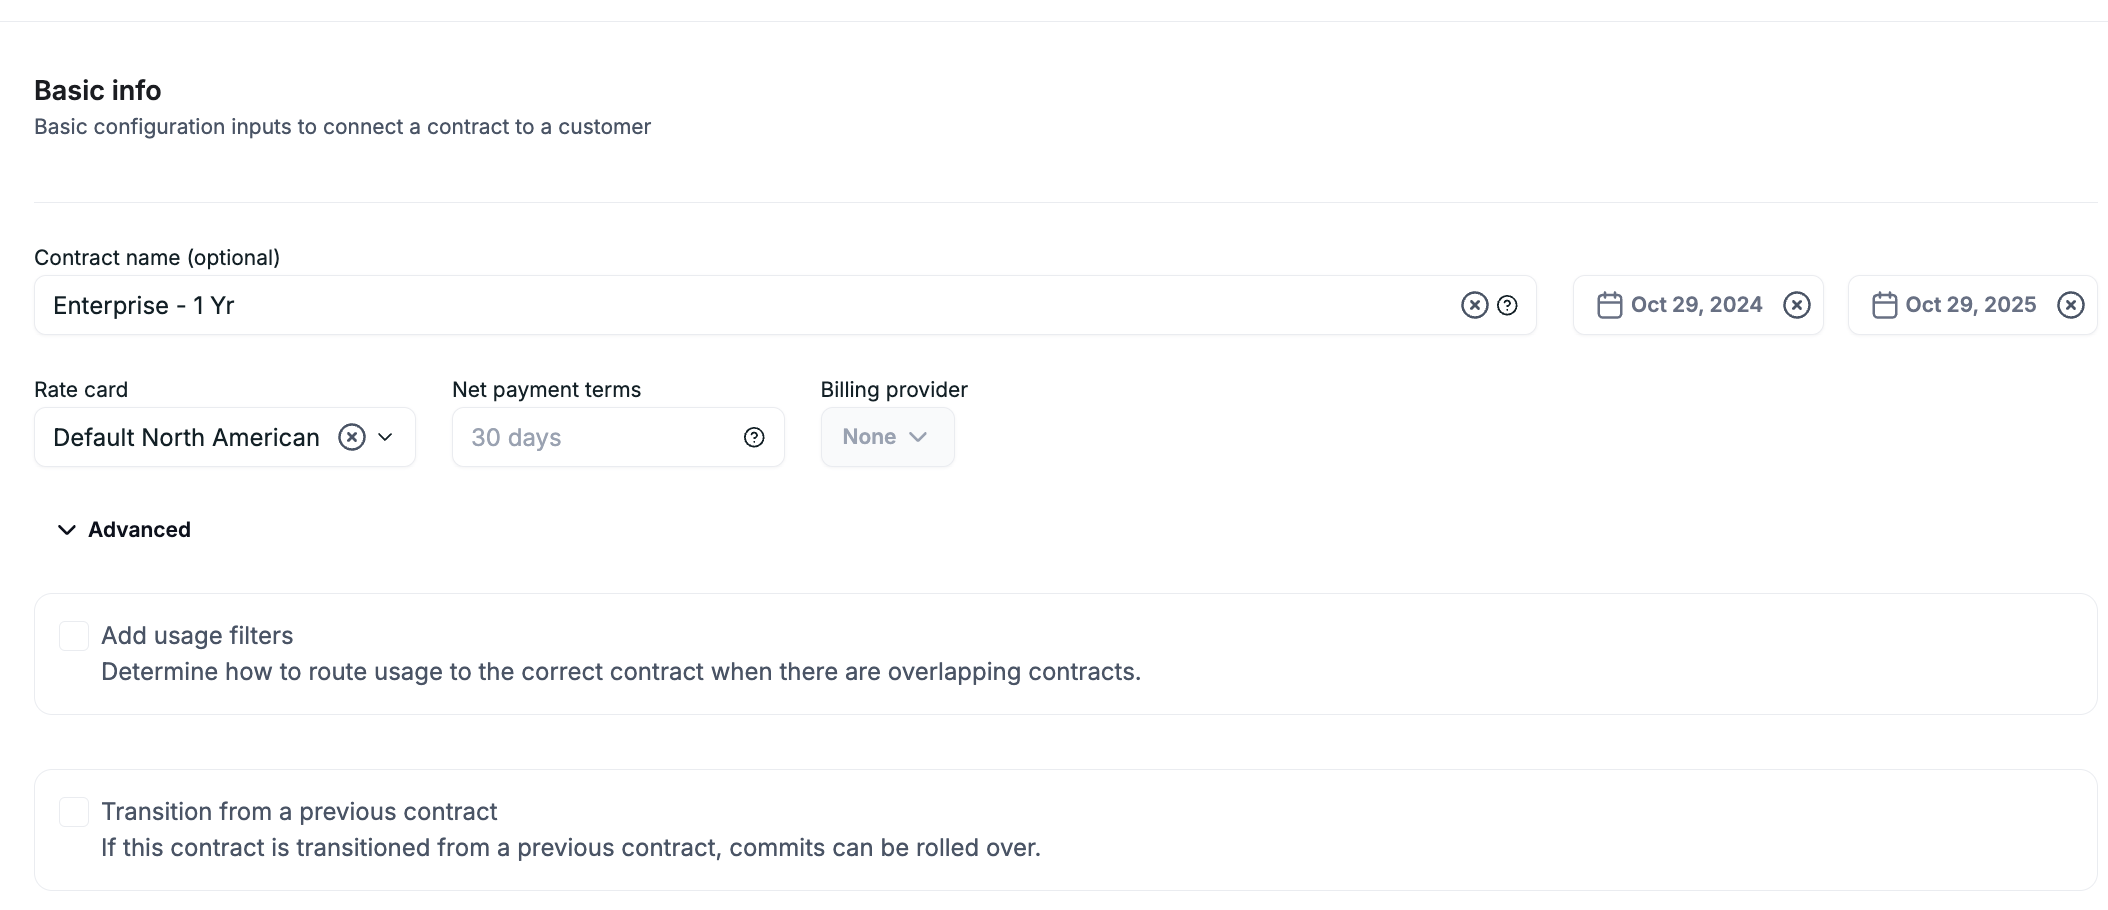Click Transition from a previous contract label
The width and height of the screenshot is (2108, 910).
pos(298,811)
